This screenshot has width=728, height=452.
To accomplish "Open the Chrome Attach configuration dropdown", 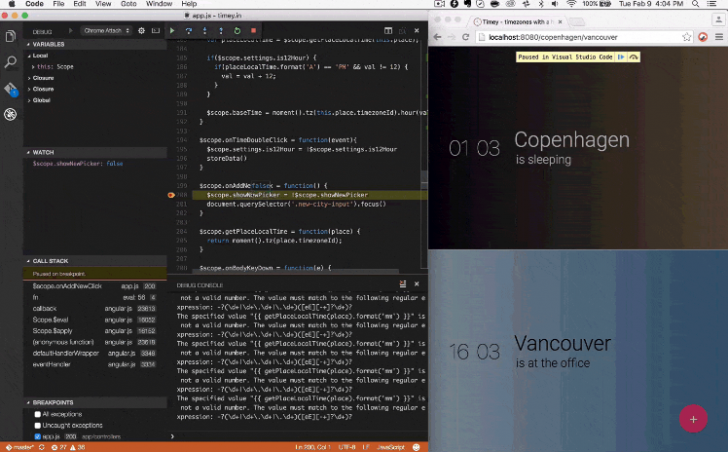I will click(x=106, y=31).
